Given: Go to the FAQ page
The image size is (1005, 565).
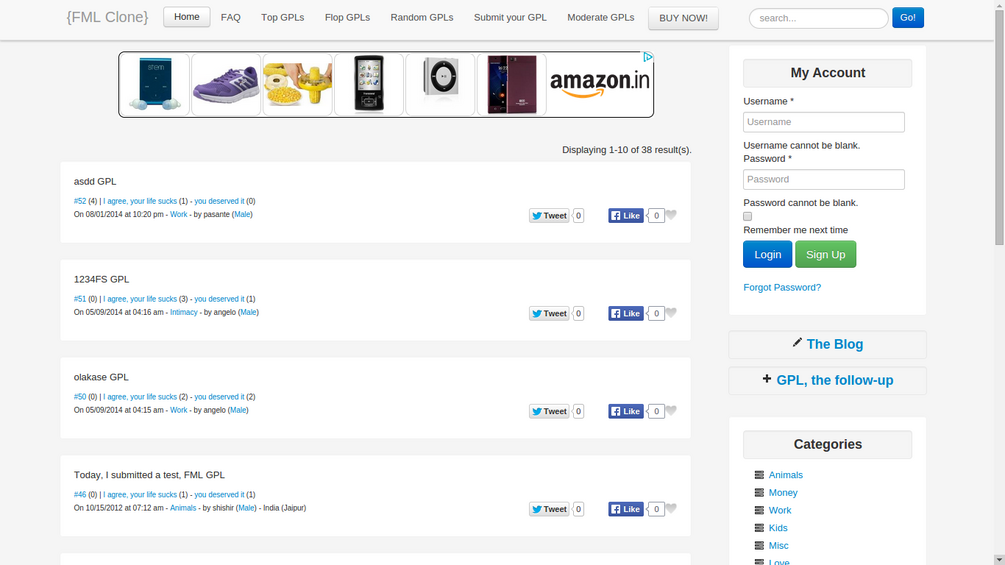Looking at the screenshot, I should click(x=231, y=17).
